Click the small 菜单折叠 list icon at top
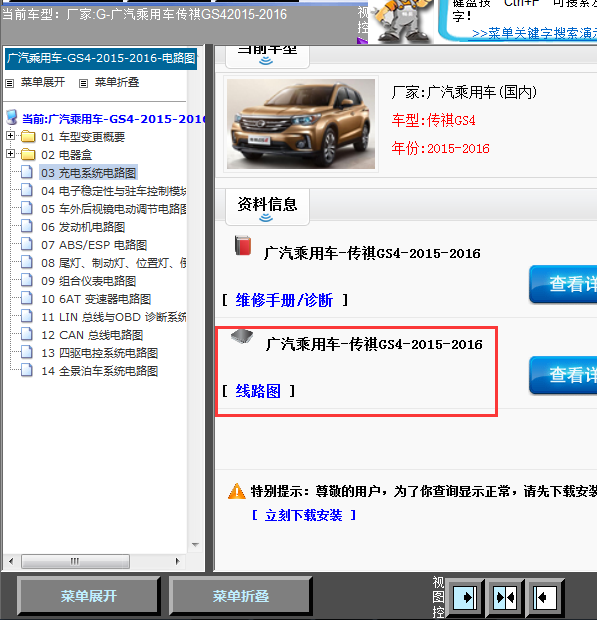The image size is (597, 620). [x=83, y=83]
